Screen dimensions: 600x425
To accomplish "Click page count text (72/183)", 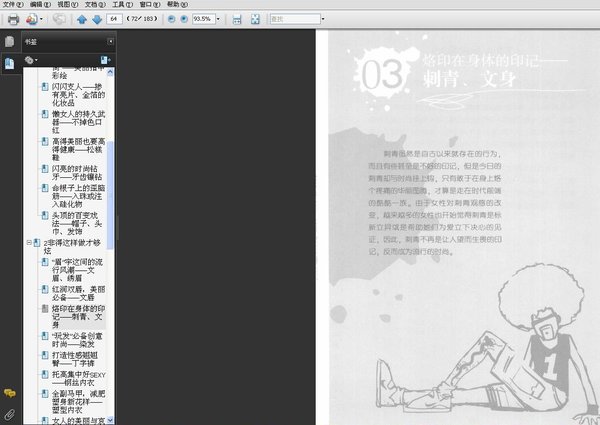I will [142, 19].
